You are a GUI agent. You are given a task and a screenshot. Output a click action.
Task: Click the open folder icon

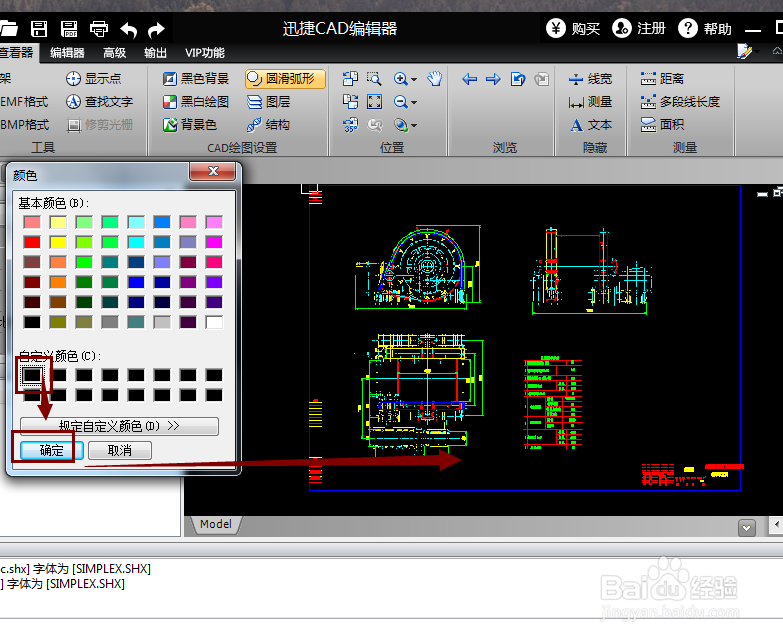tap(8, 29)
